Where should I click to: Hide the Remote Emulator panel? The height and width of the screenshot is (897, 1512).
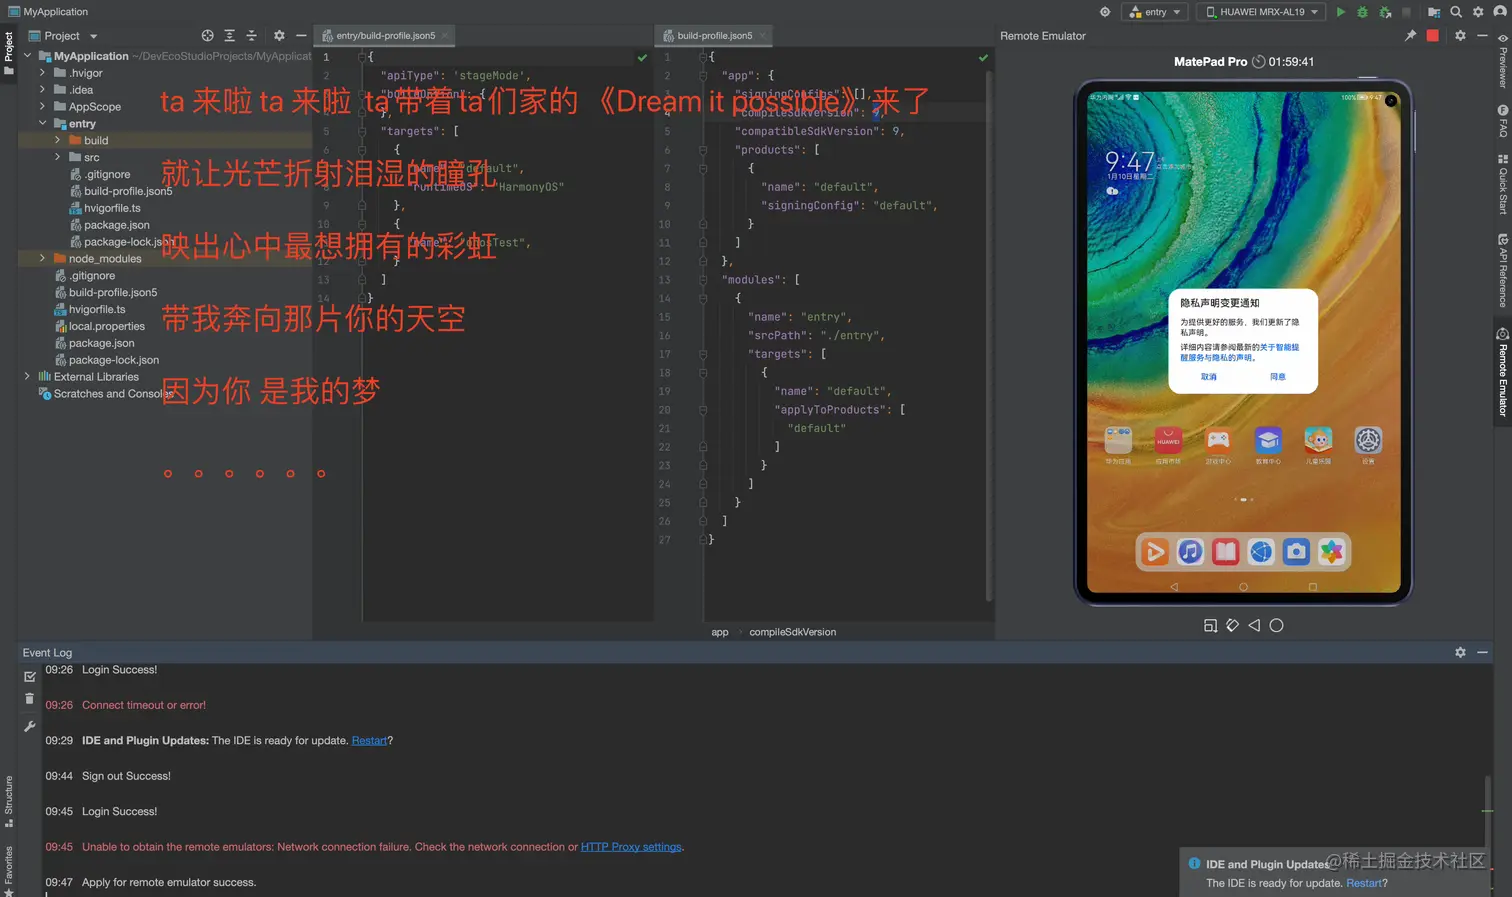1482,36
